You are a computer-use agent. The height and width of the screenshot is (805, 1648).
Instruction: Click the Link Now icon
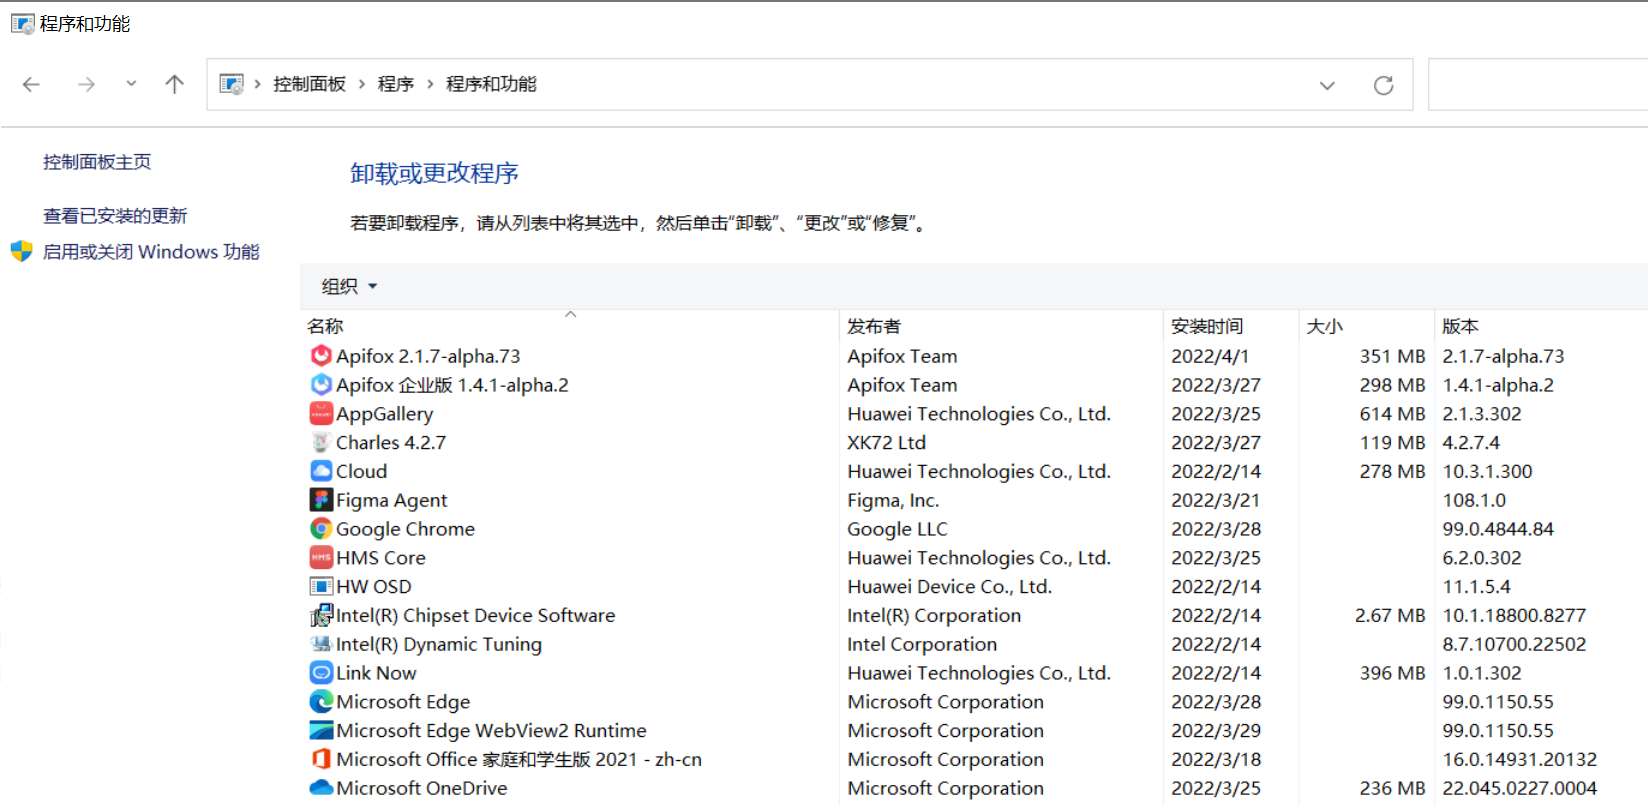321,673
